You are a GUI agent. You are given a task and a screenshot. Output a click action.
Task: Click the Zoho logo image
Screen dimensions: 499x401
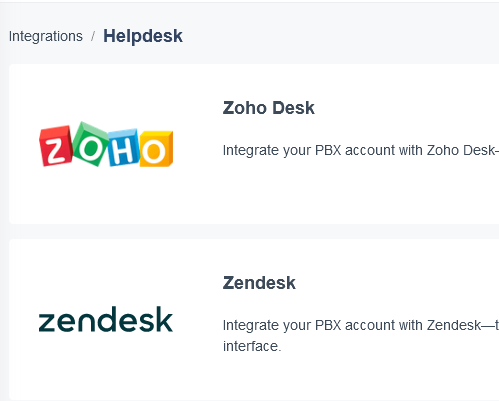(106, 144)
